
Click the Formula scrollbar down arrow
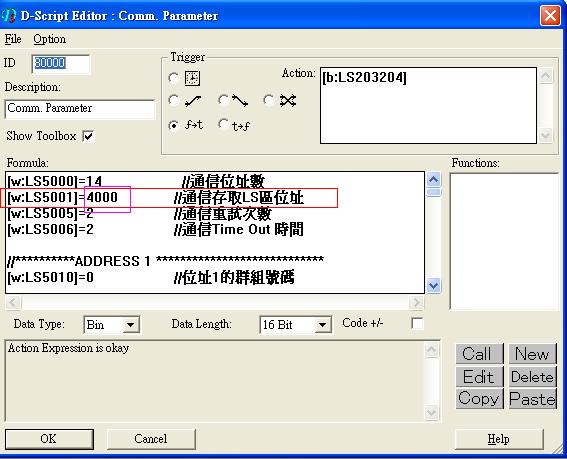(x=434, y=286)
